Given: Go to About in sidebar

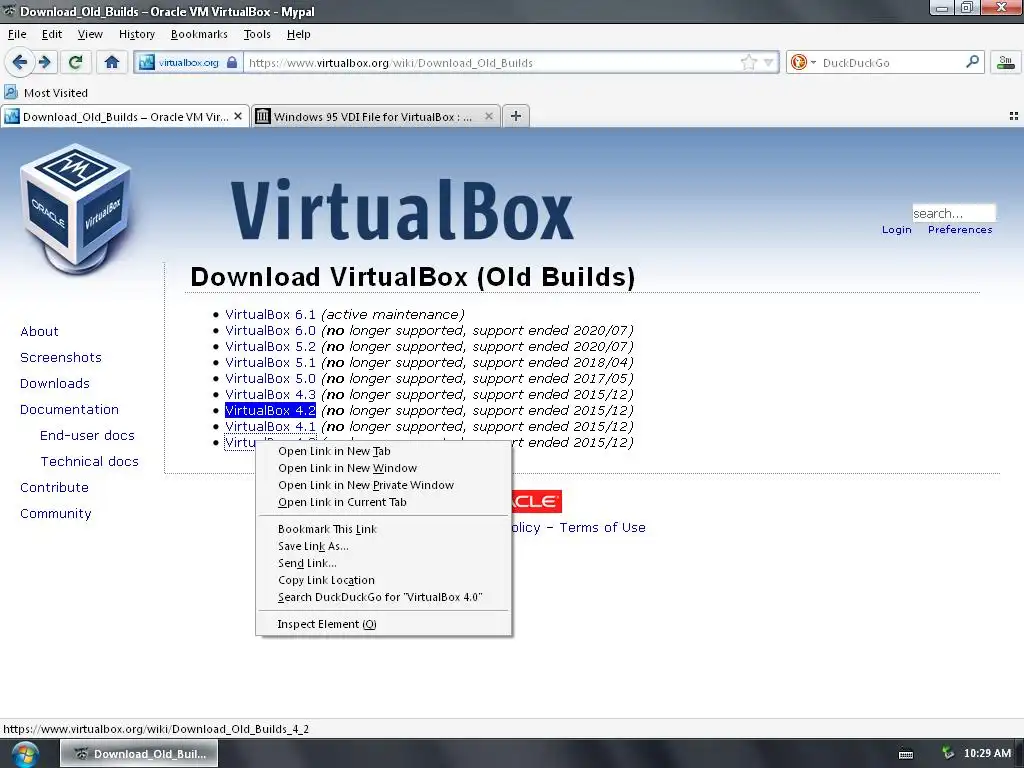Looking at the screenshot, I should 39,332.
